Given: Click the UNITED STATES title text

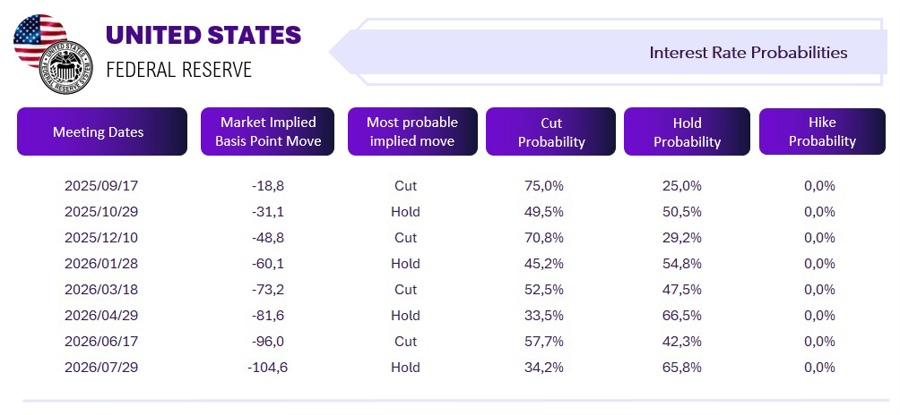Looking at the screenshot, I should tap(203, 36).
